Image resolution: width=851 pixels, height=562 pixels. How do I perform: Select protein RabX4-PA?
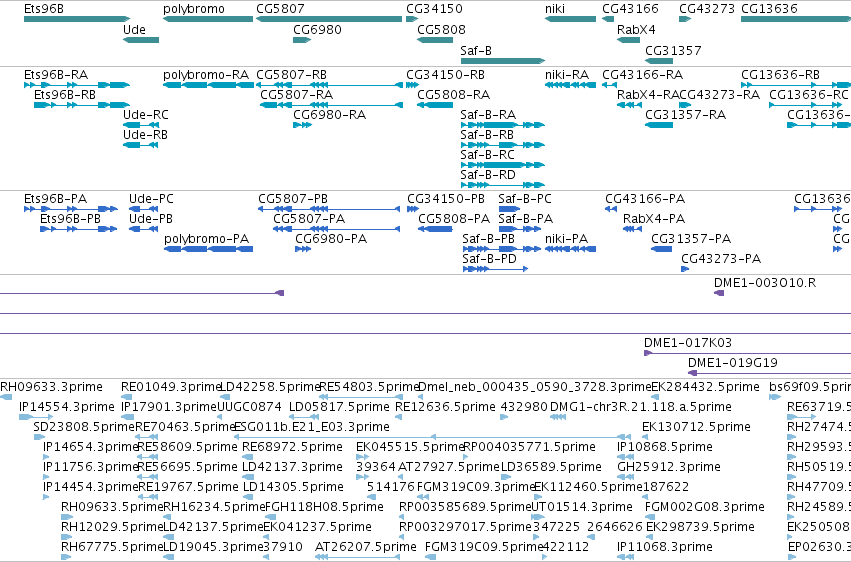[x=632, y=229]
